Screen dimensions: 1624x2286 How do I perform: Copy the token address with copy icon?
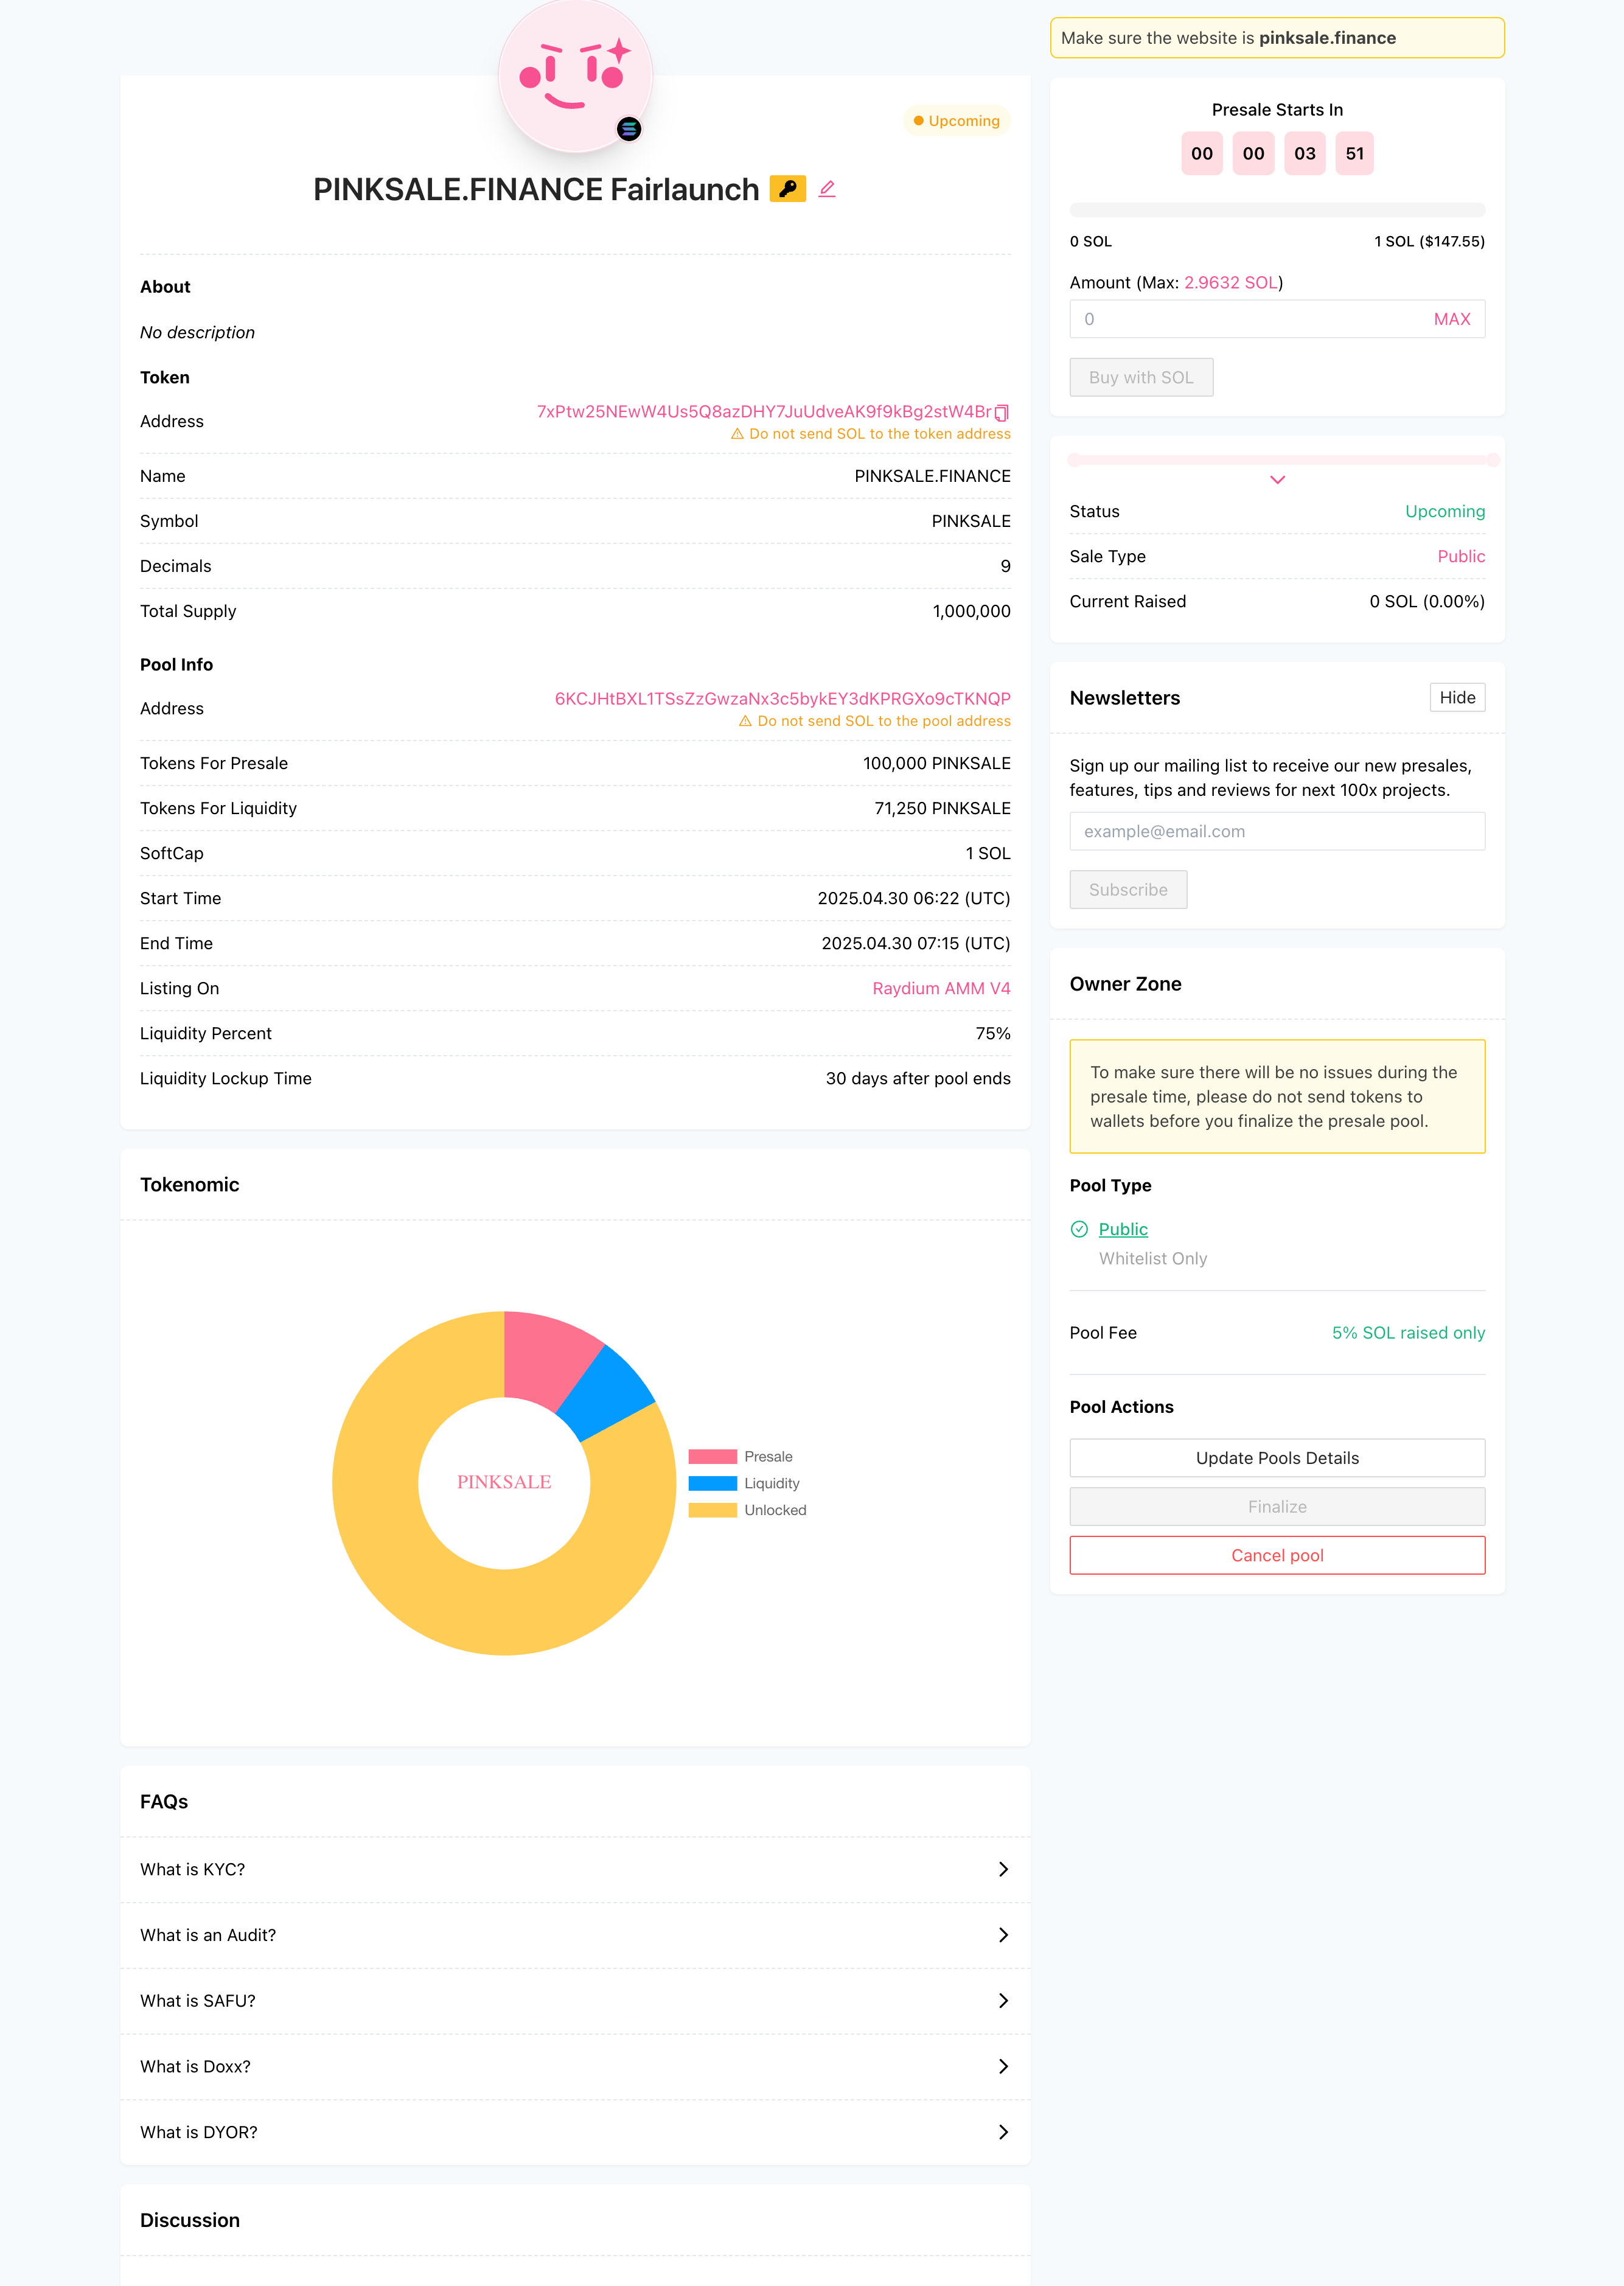pyautogui.click(x=1002, y=412)
